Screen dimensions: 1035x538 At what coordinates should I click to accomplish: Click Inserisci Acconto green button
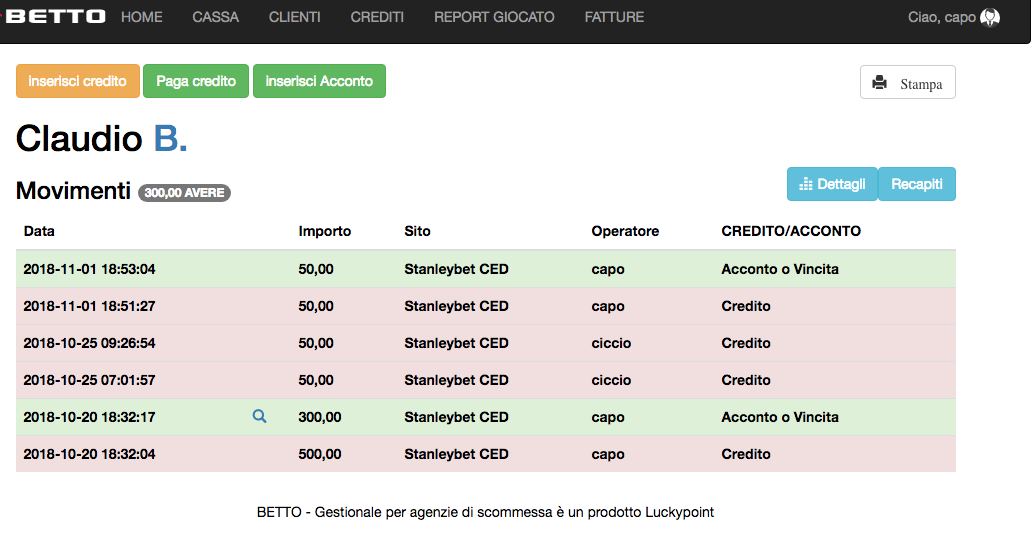(x=319, y=81)
